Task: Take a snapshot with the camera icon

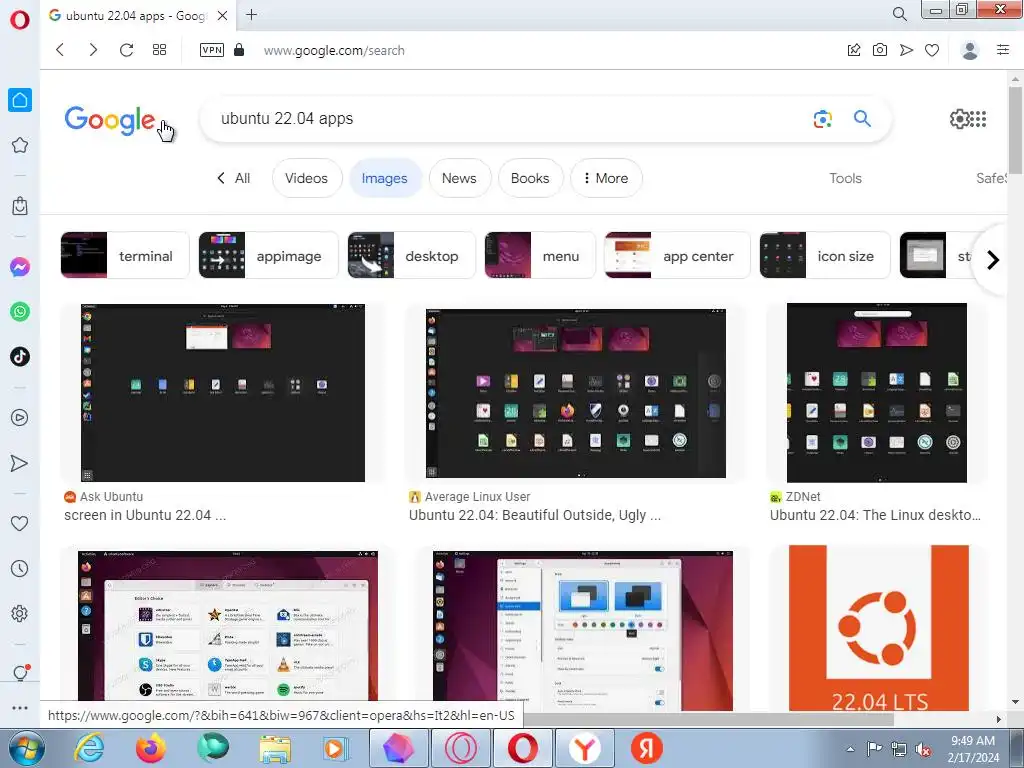Action: (880, 50)
